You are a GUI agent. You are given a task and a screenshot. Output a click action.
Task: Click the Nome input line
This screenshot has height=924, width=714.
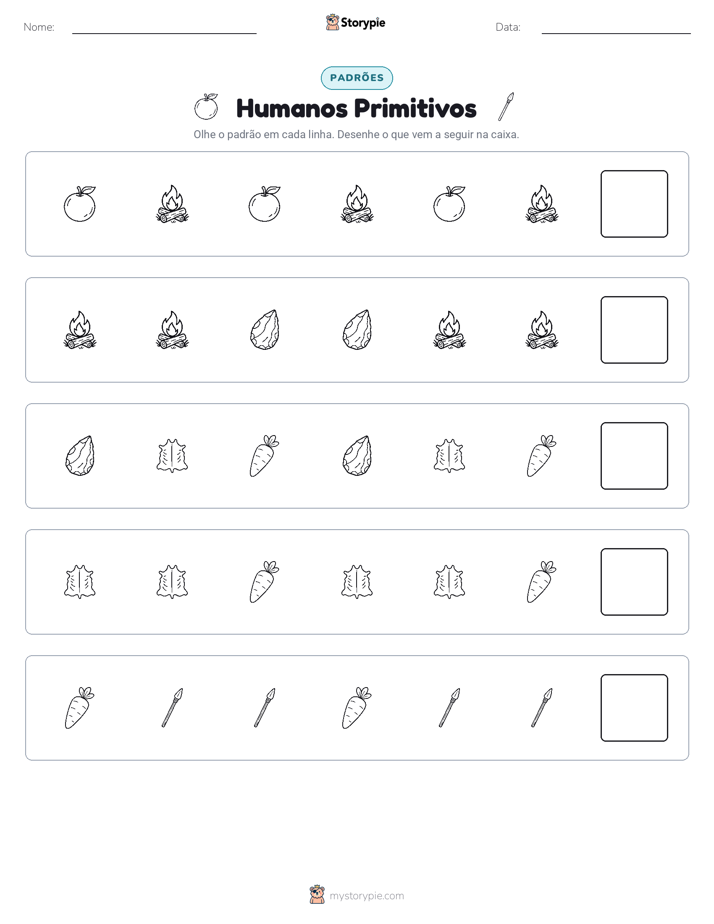[x=164, y=28]
